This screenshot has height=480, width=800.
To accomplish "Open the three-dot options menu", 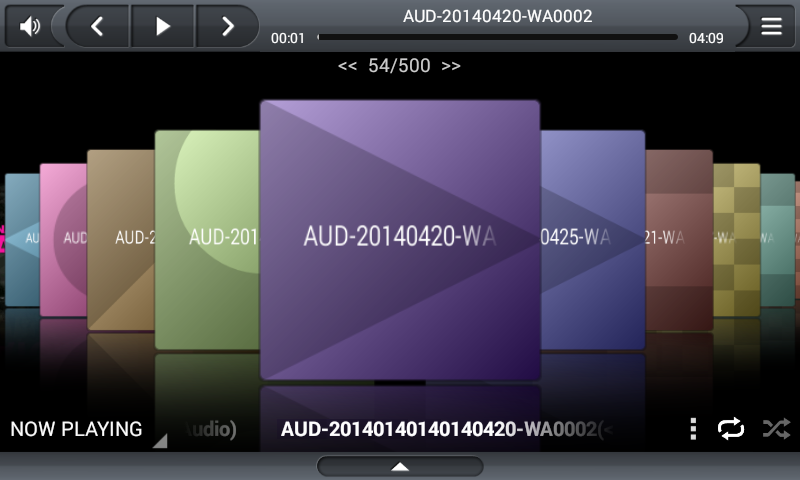I will (693, 428).
